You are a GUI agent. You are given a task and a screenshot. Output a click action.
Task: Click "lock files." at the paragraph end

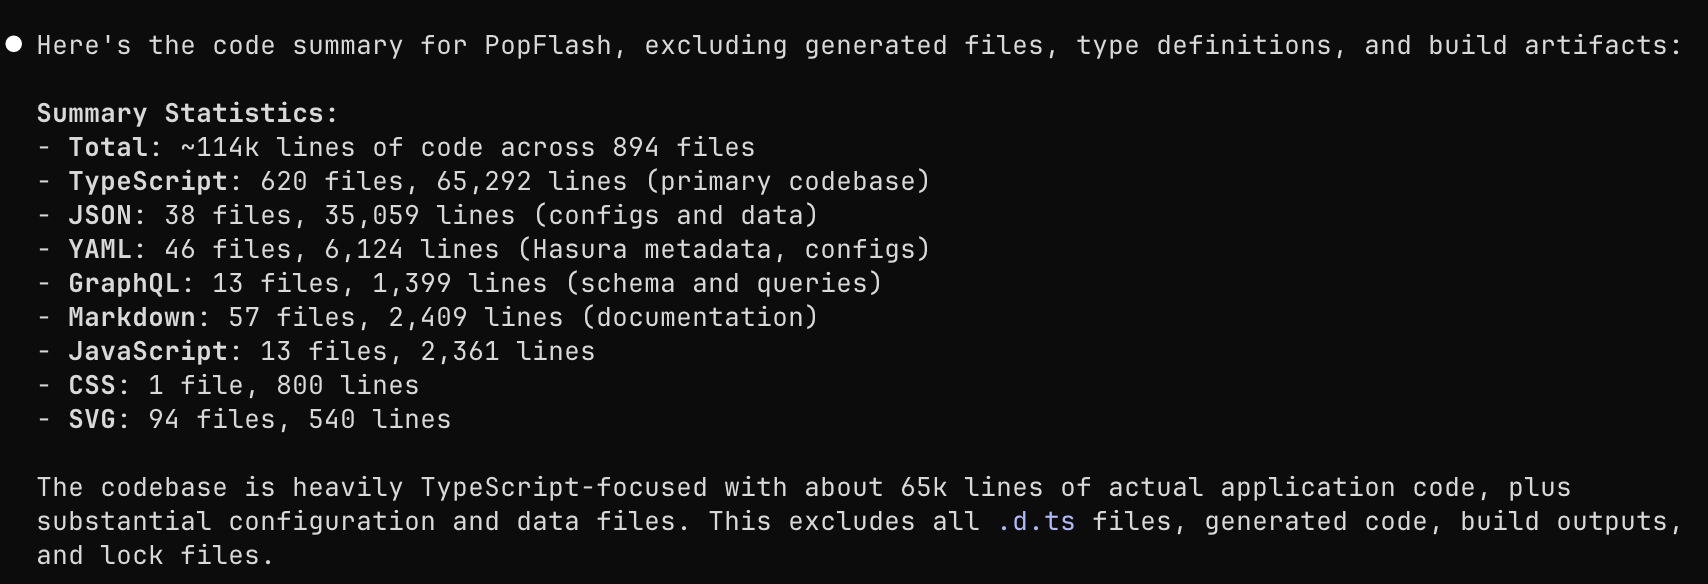tap(188, 556)
